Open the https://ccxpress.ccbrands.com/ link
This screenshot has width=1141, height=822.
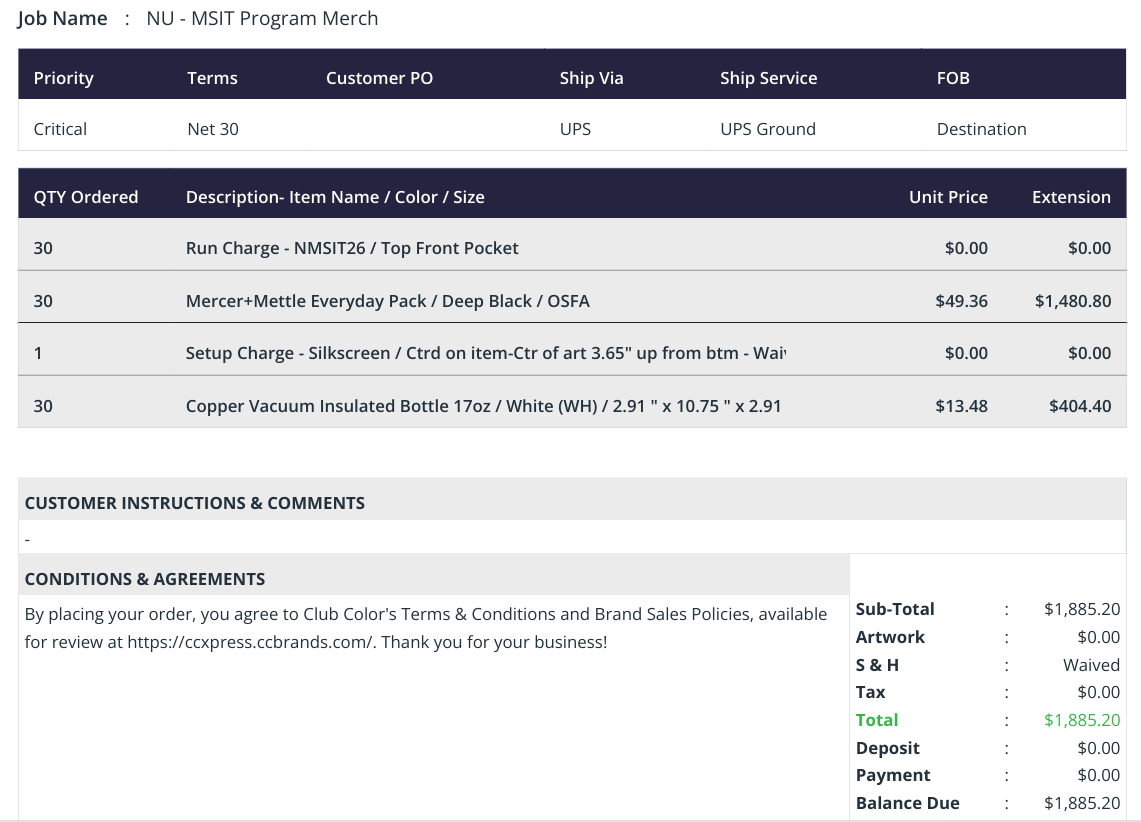pyautogui.click(x=251, y=642)
